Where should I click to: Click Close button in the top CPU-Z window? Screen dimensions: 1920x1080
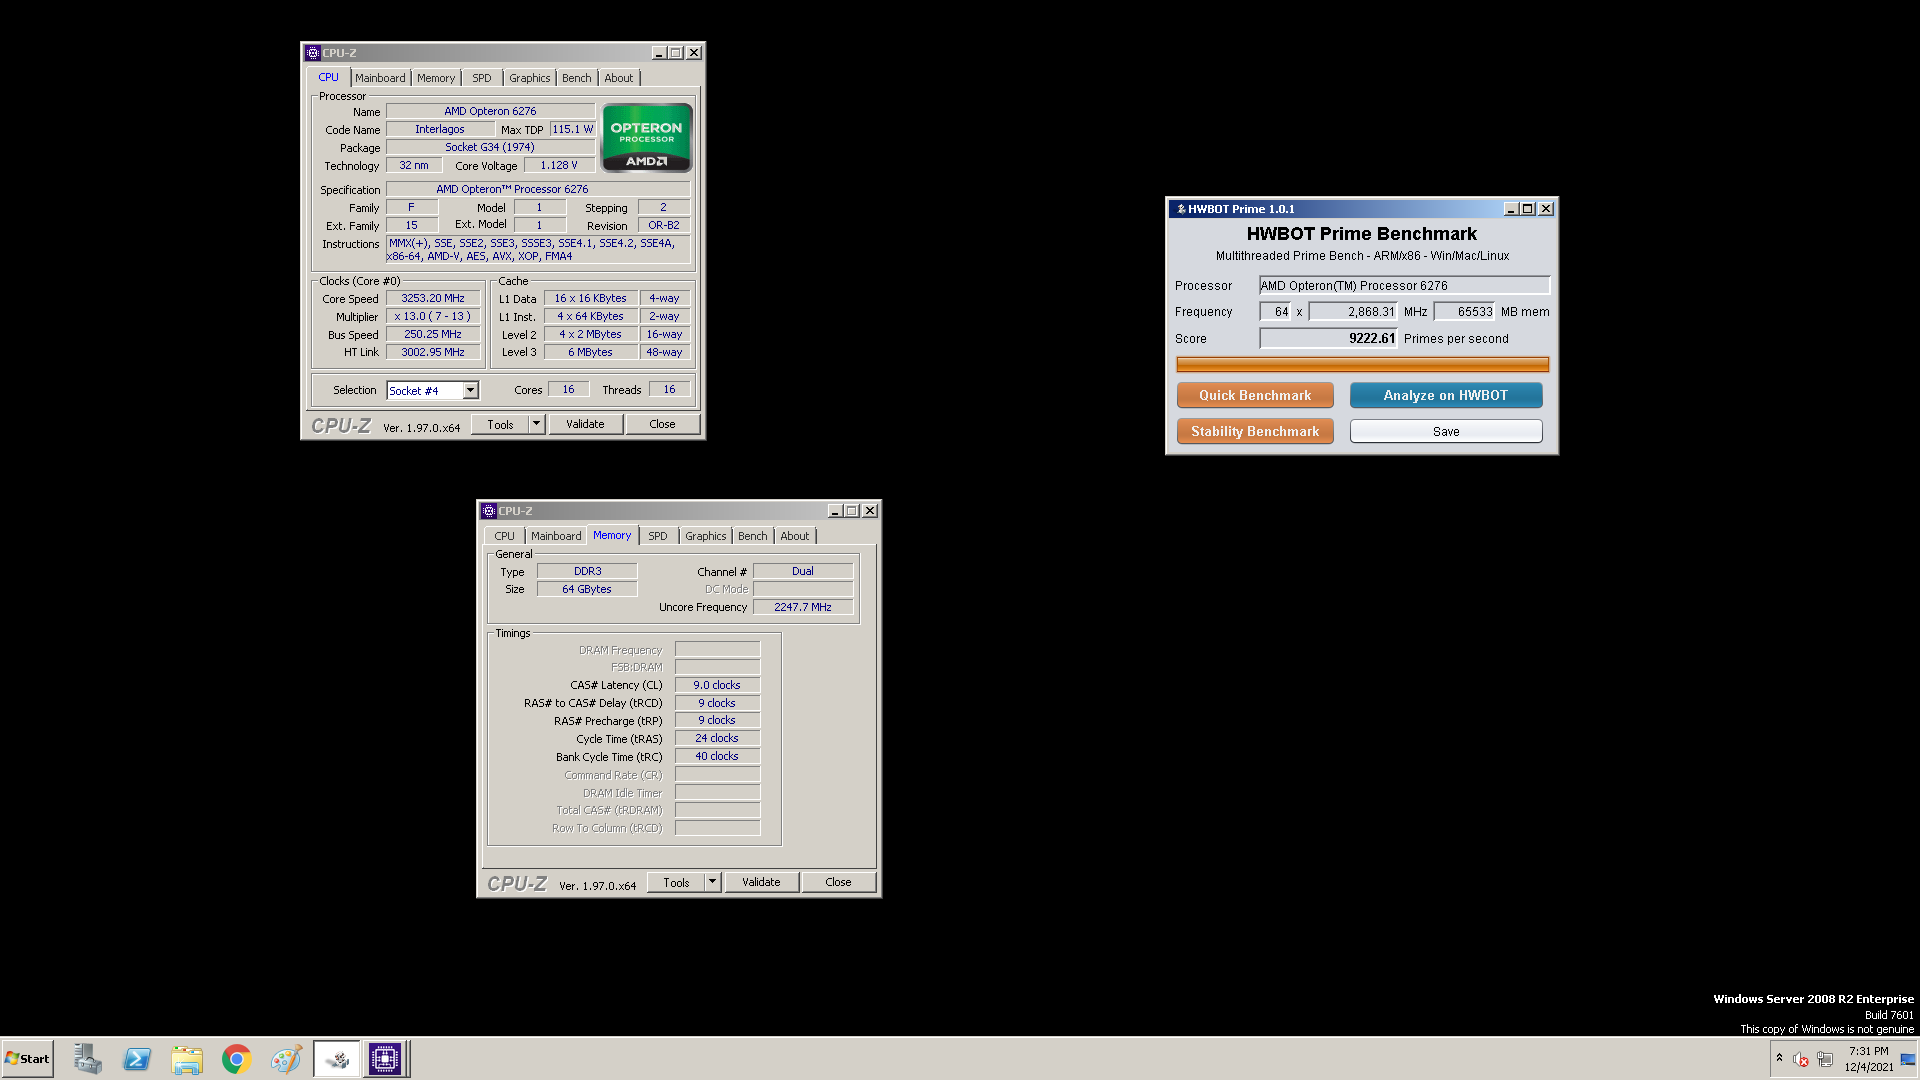(662, 424)
